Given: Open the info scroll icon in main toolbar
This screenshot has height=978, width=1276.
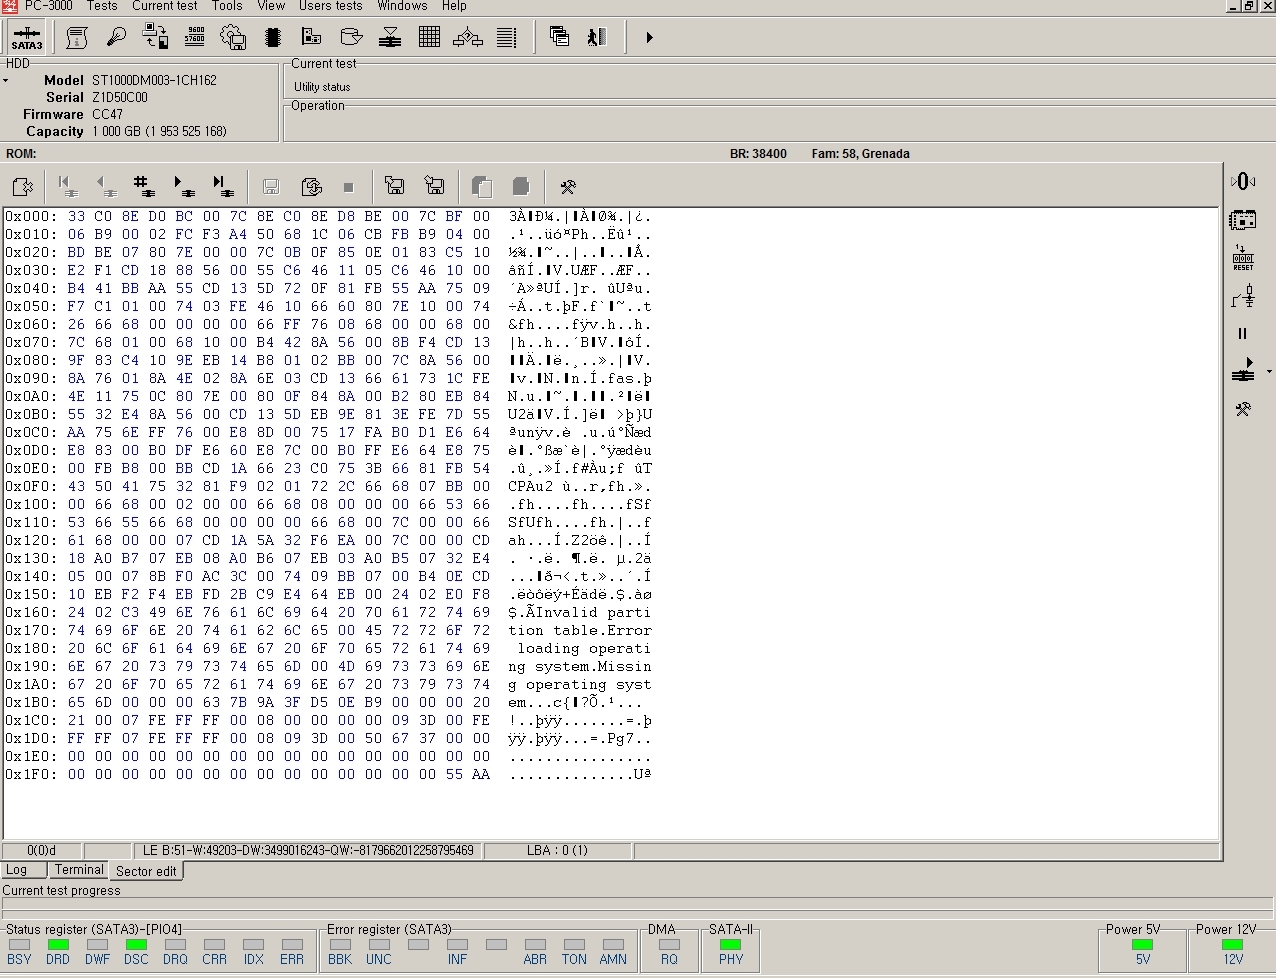Looking at the screenshot, I should click(77, 38).
